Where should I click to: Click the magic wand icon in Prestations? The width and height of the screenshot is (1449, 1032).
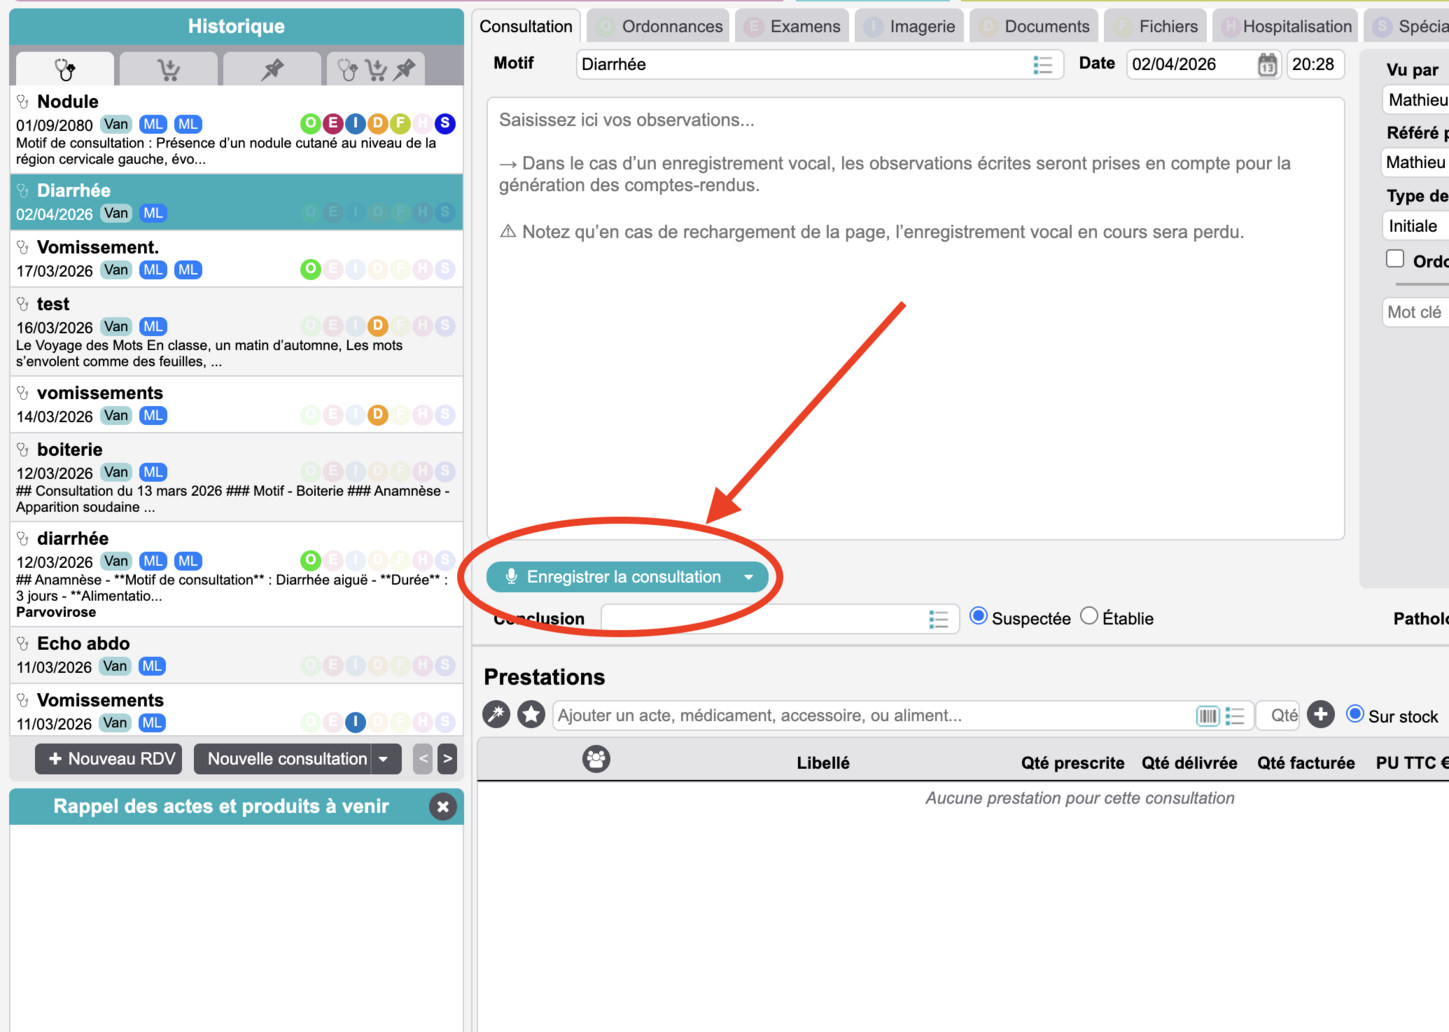pyautogui.click(x=496, y=714)
